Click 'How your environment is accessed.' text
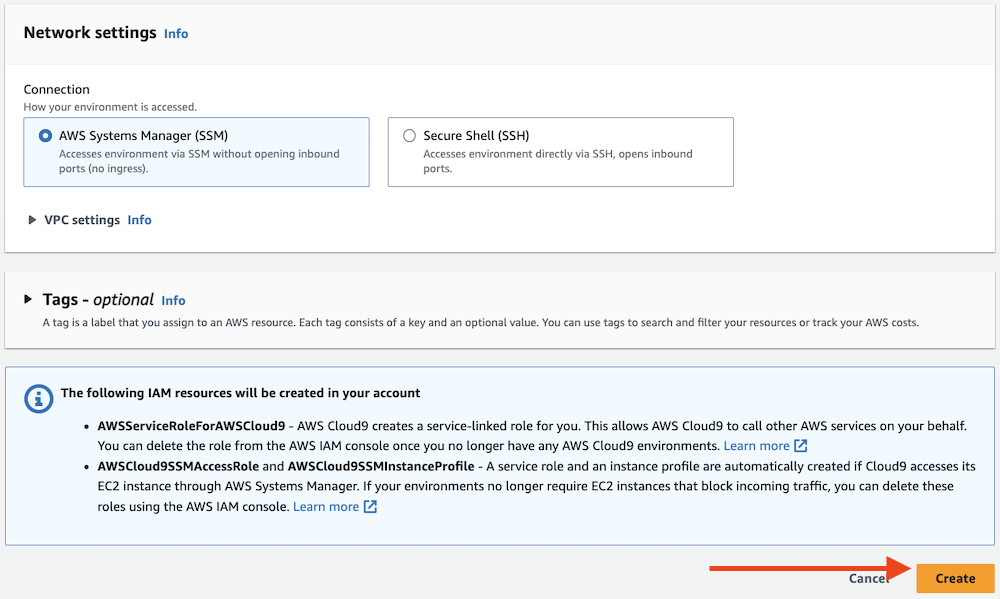The height and width of the screenshot is (599, 1000). point(110,107)
